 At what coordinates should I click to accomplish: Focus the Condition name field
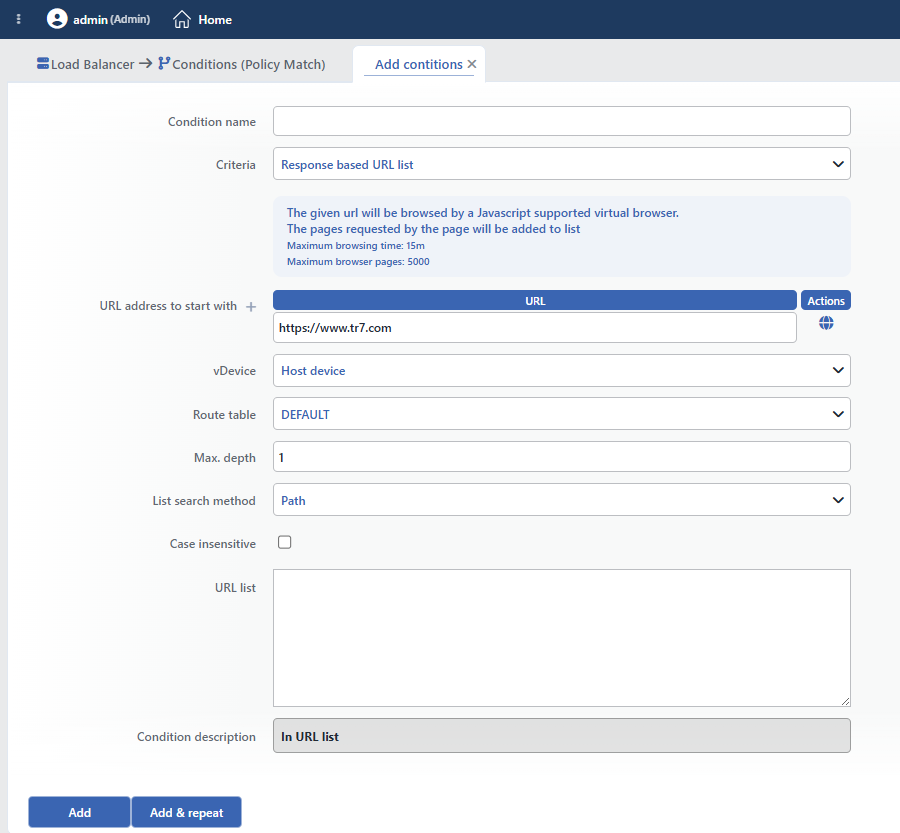pyautogui.click(x=561, y=121)
